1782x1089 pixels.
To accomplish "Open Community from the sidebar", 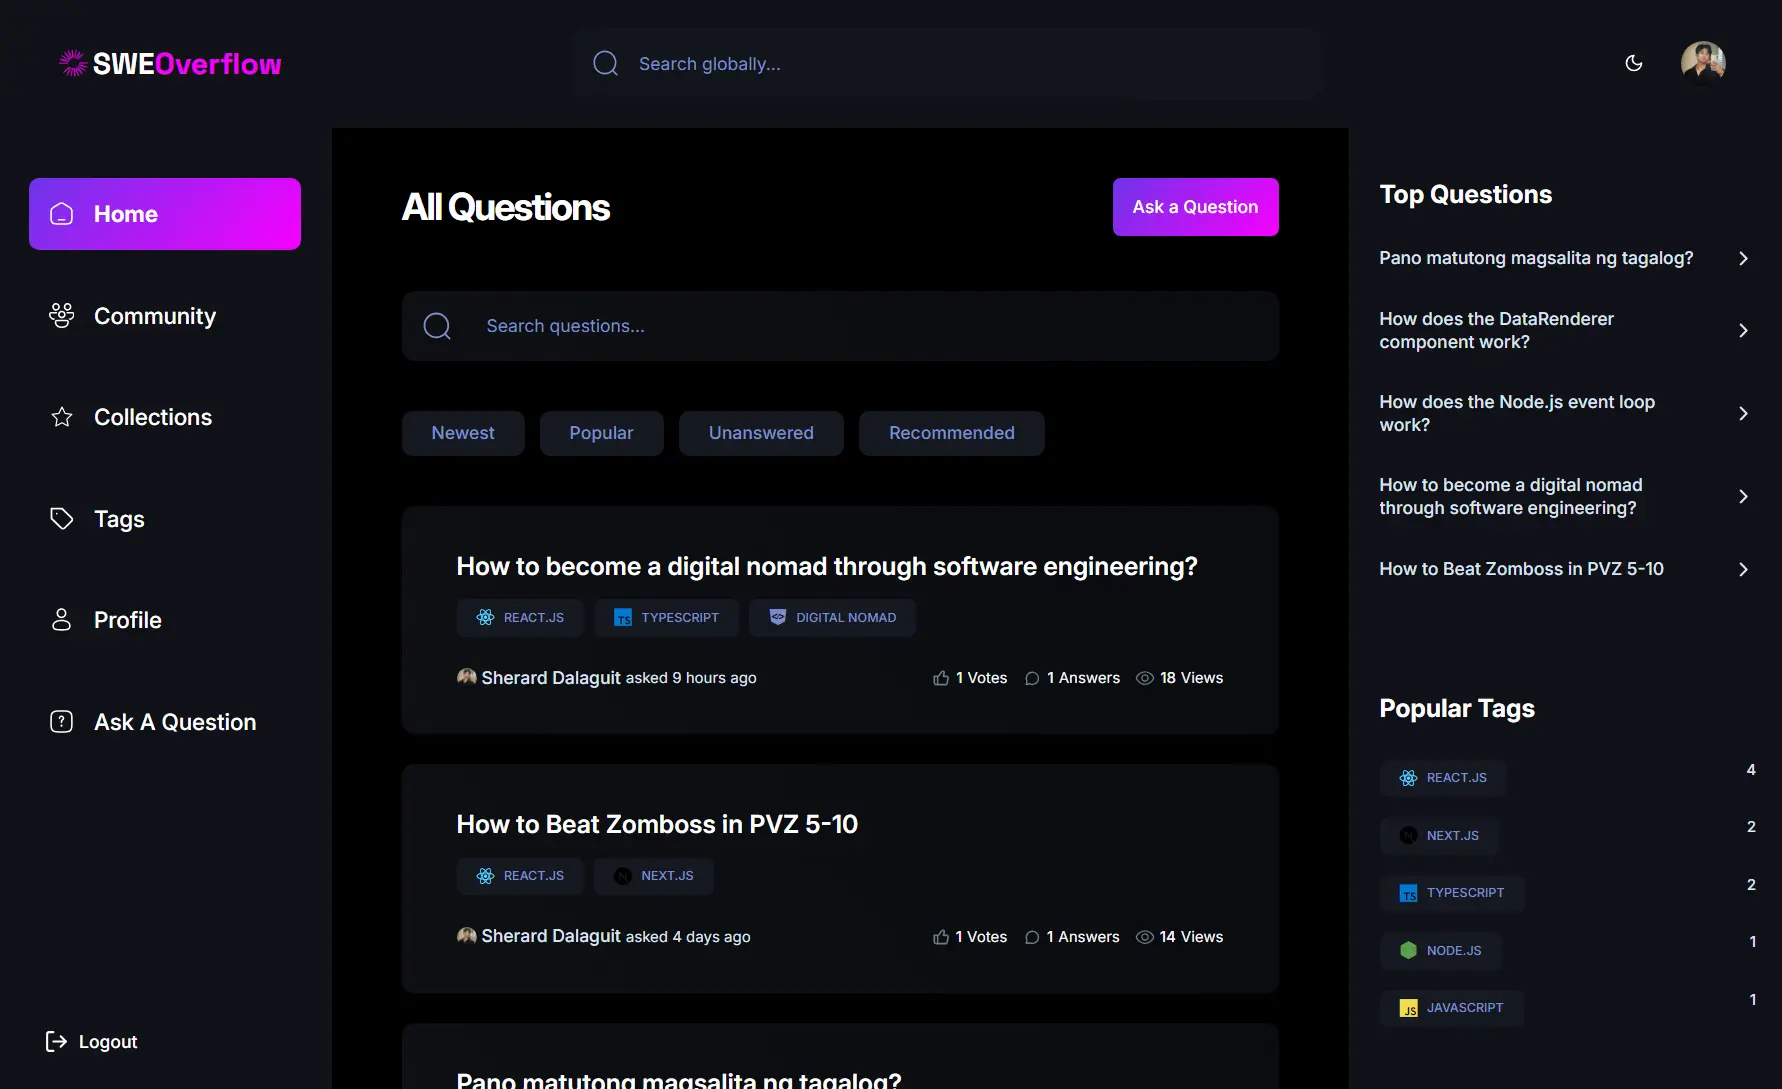I will [x=154, y=316].
